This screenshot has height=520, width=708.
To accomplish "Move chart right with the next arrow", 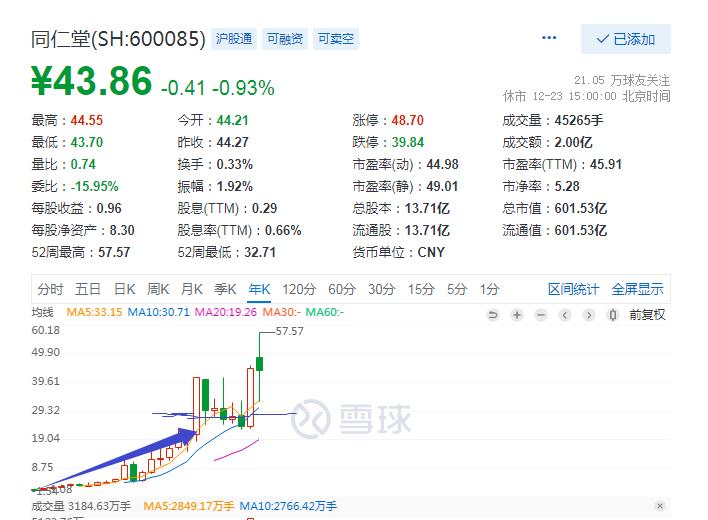I will pos(589,315).
